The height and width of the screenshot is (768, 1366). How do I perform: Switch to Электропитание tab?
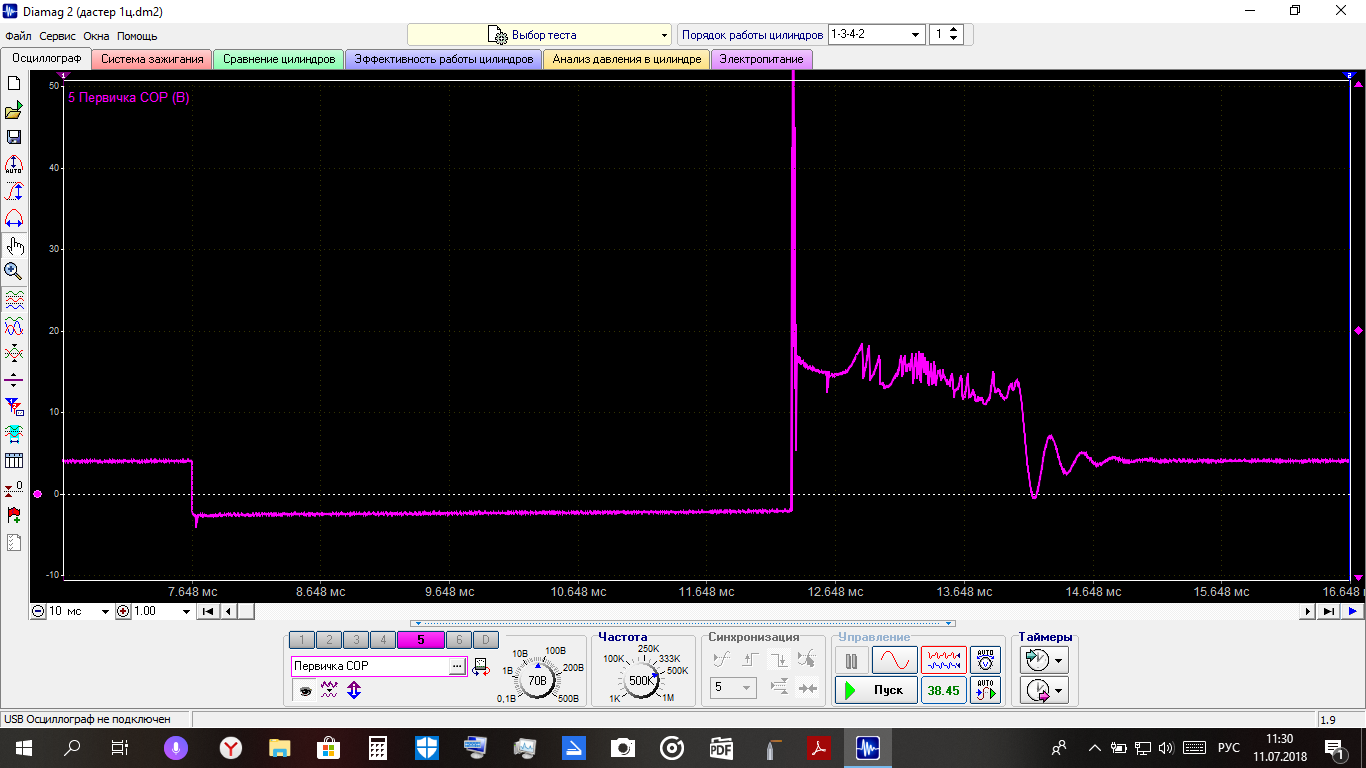click(762, 59)
